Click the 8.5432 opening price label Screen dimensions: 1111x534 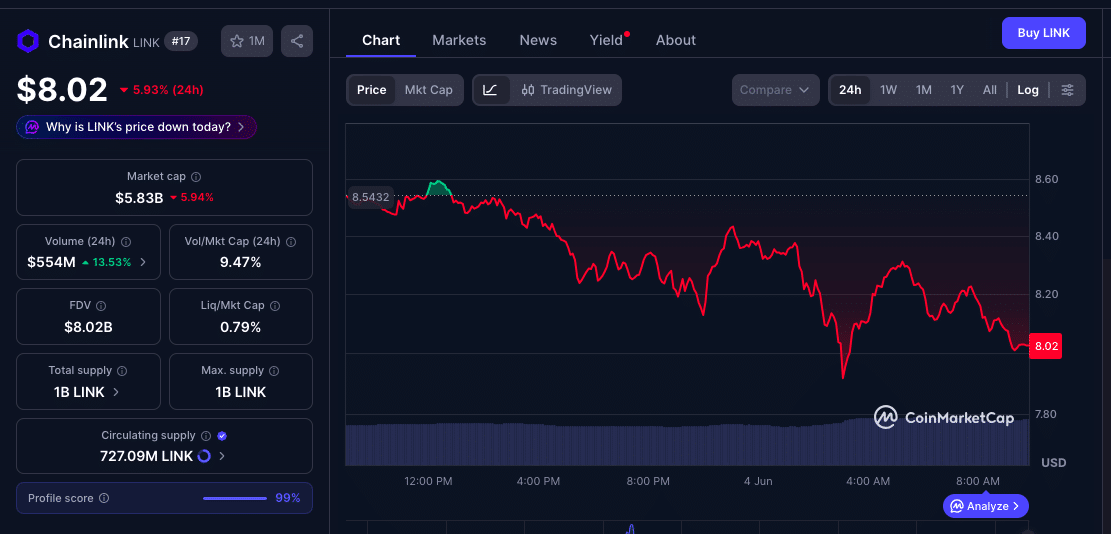[x=371, y=197]
